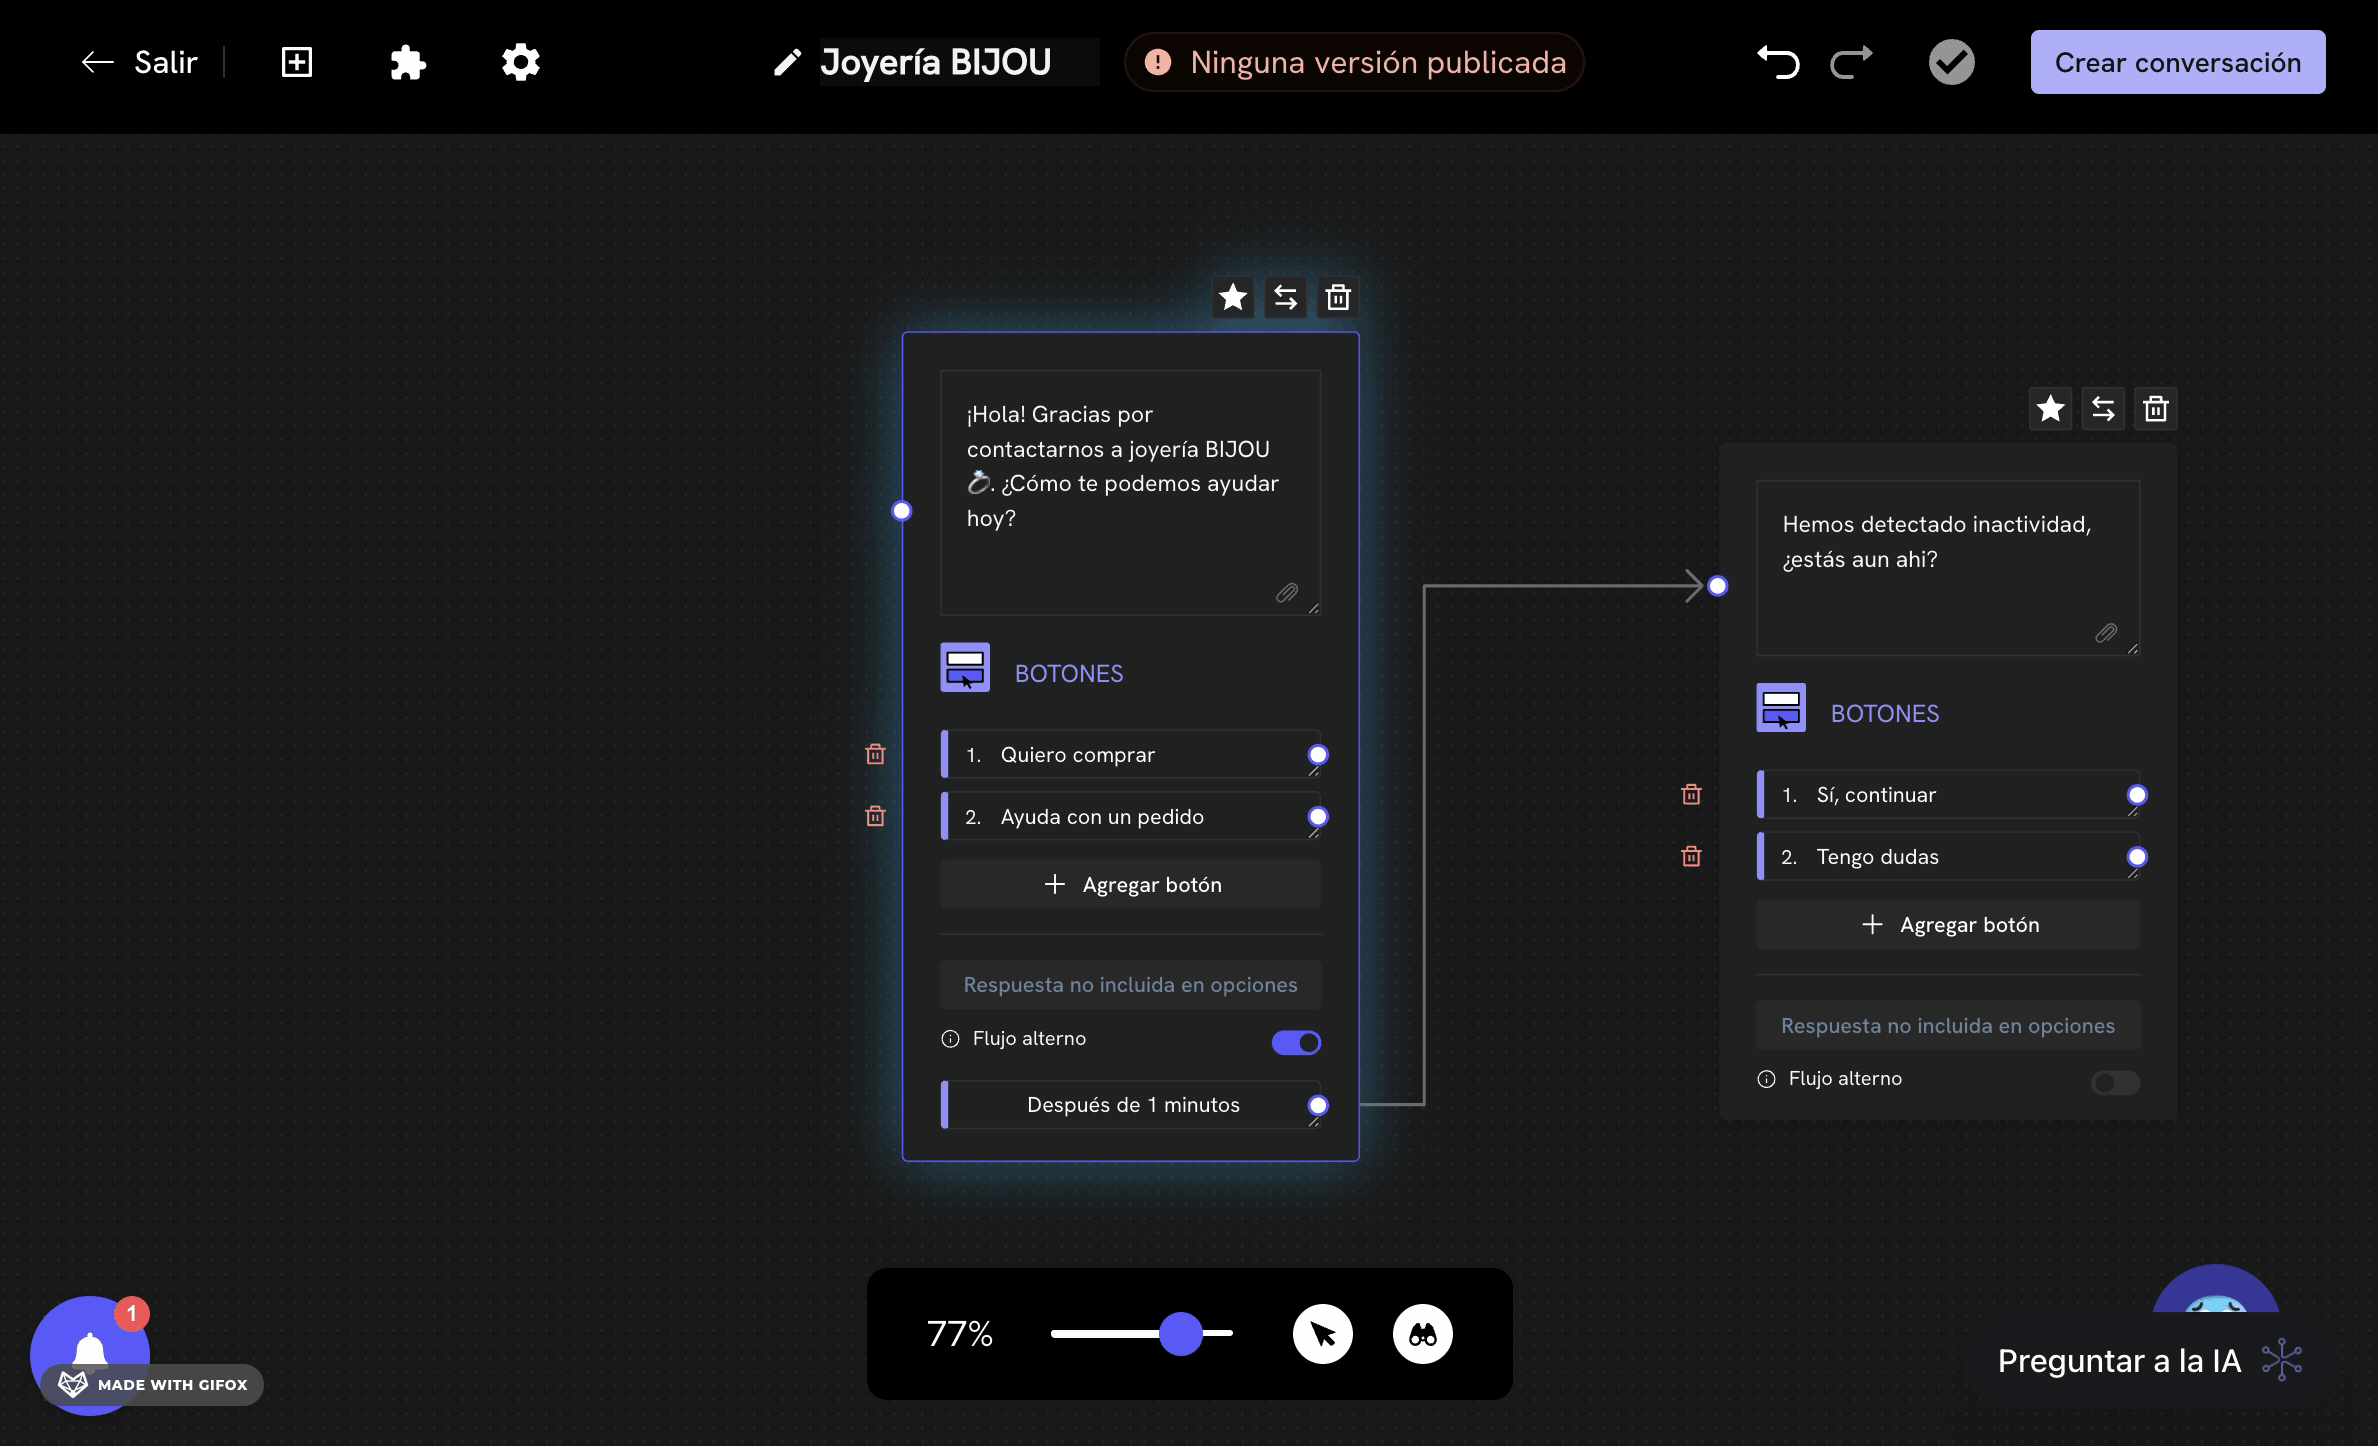Image resolution: width=2378 pixels, height=1446 pixels.
Task: Open the integrations puzzle icon
Action: click(407, 62)
